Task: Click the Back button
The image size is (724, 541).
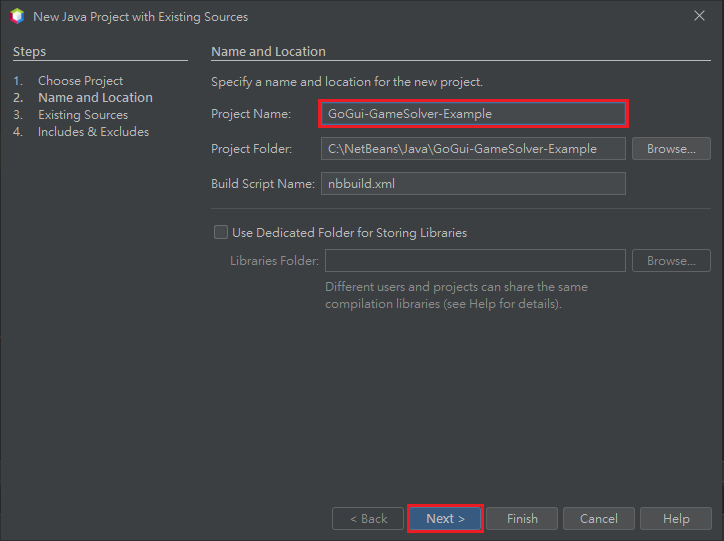Action: coord(368,518)
